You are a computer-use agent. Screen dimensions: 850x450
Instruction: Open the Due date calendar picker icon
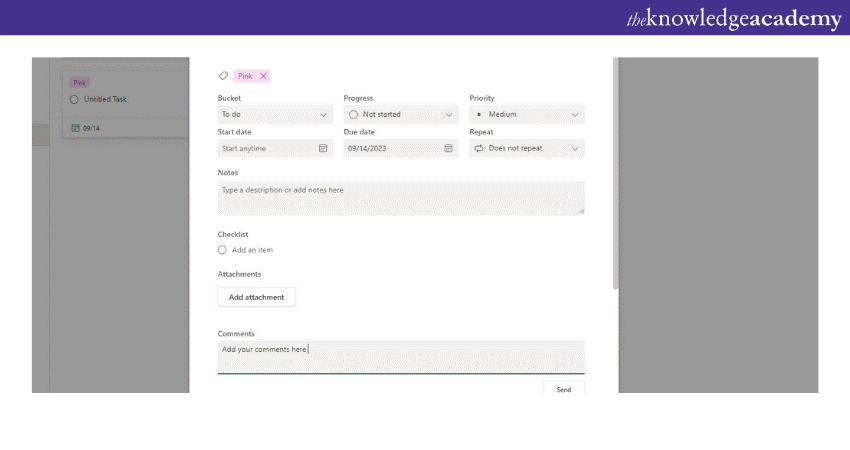click(449, 148)
